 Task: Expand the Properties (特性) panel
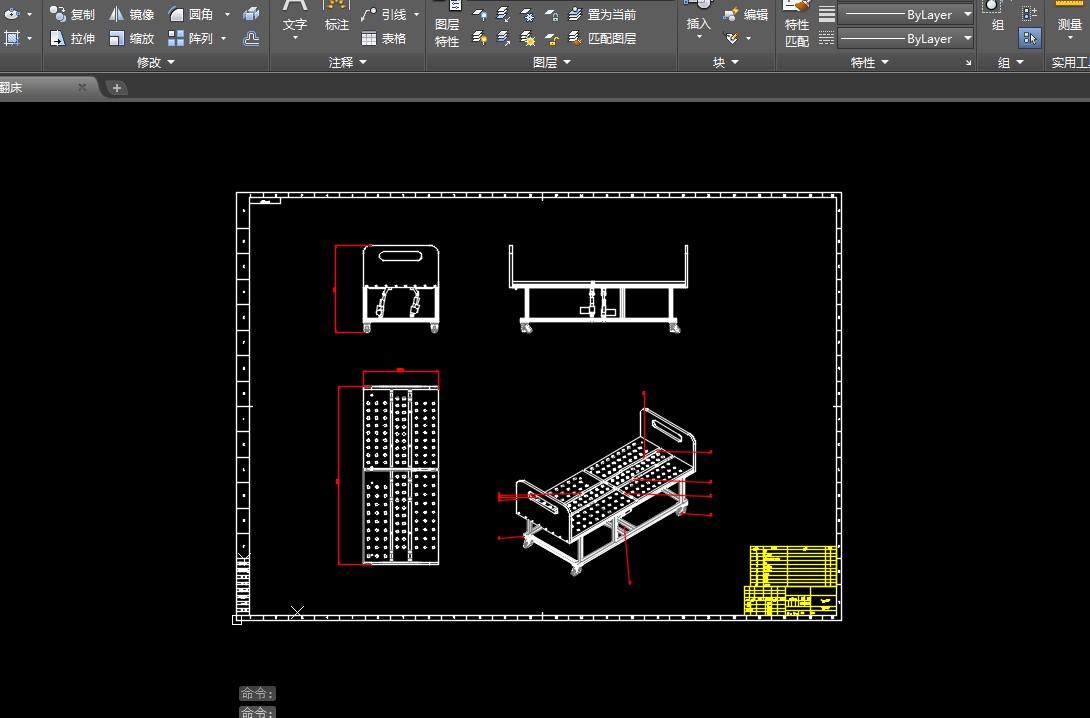[x=870, y=63]
